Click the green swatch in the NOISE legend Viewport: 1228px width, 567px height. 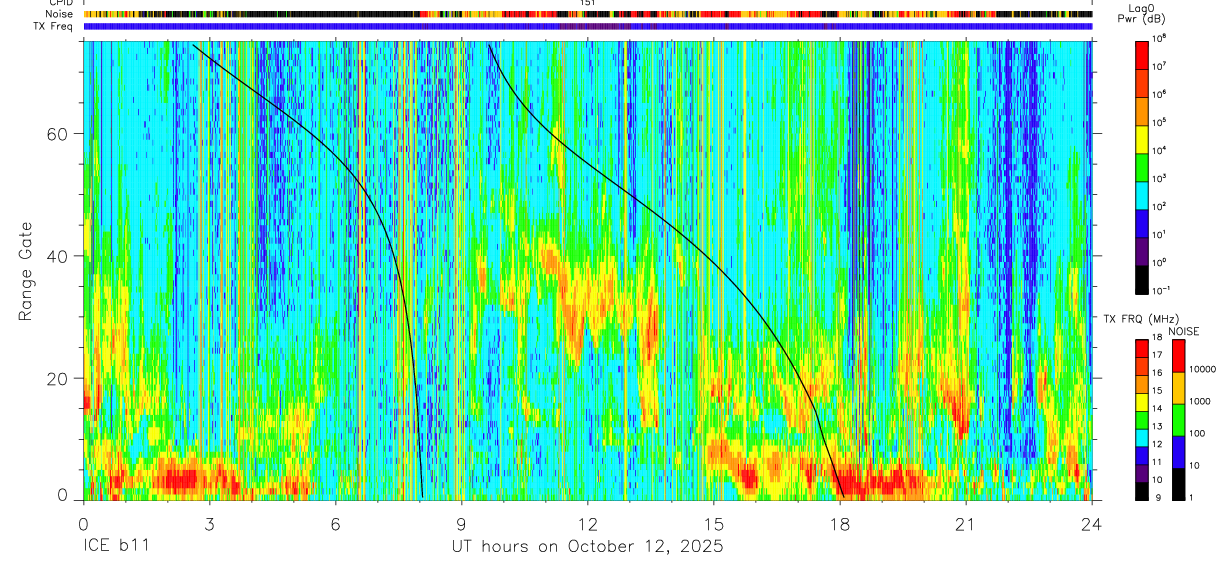click(1178, 420)
